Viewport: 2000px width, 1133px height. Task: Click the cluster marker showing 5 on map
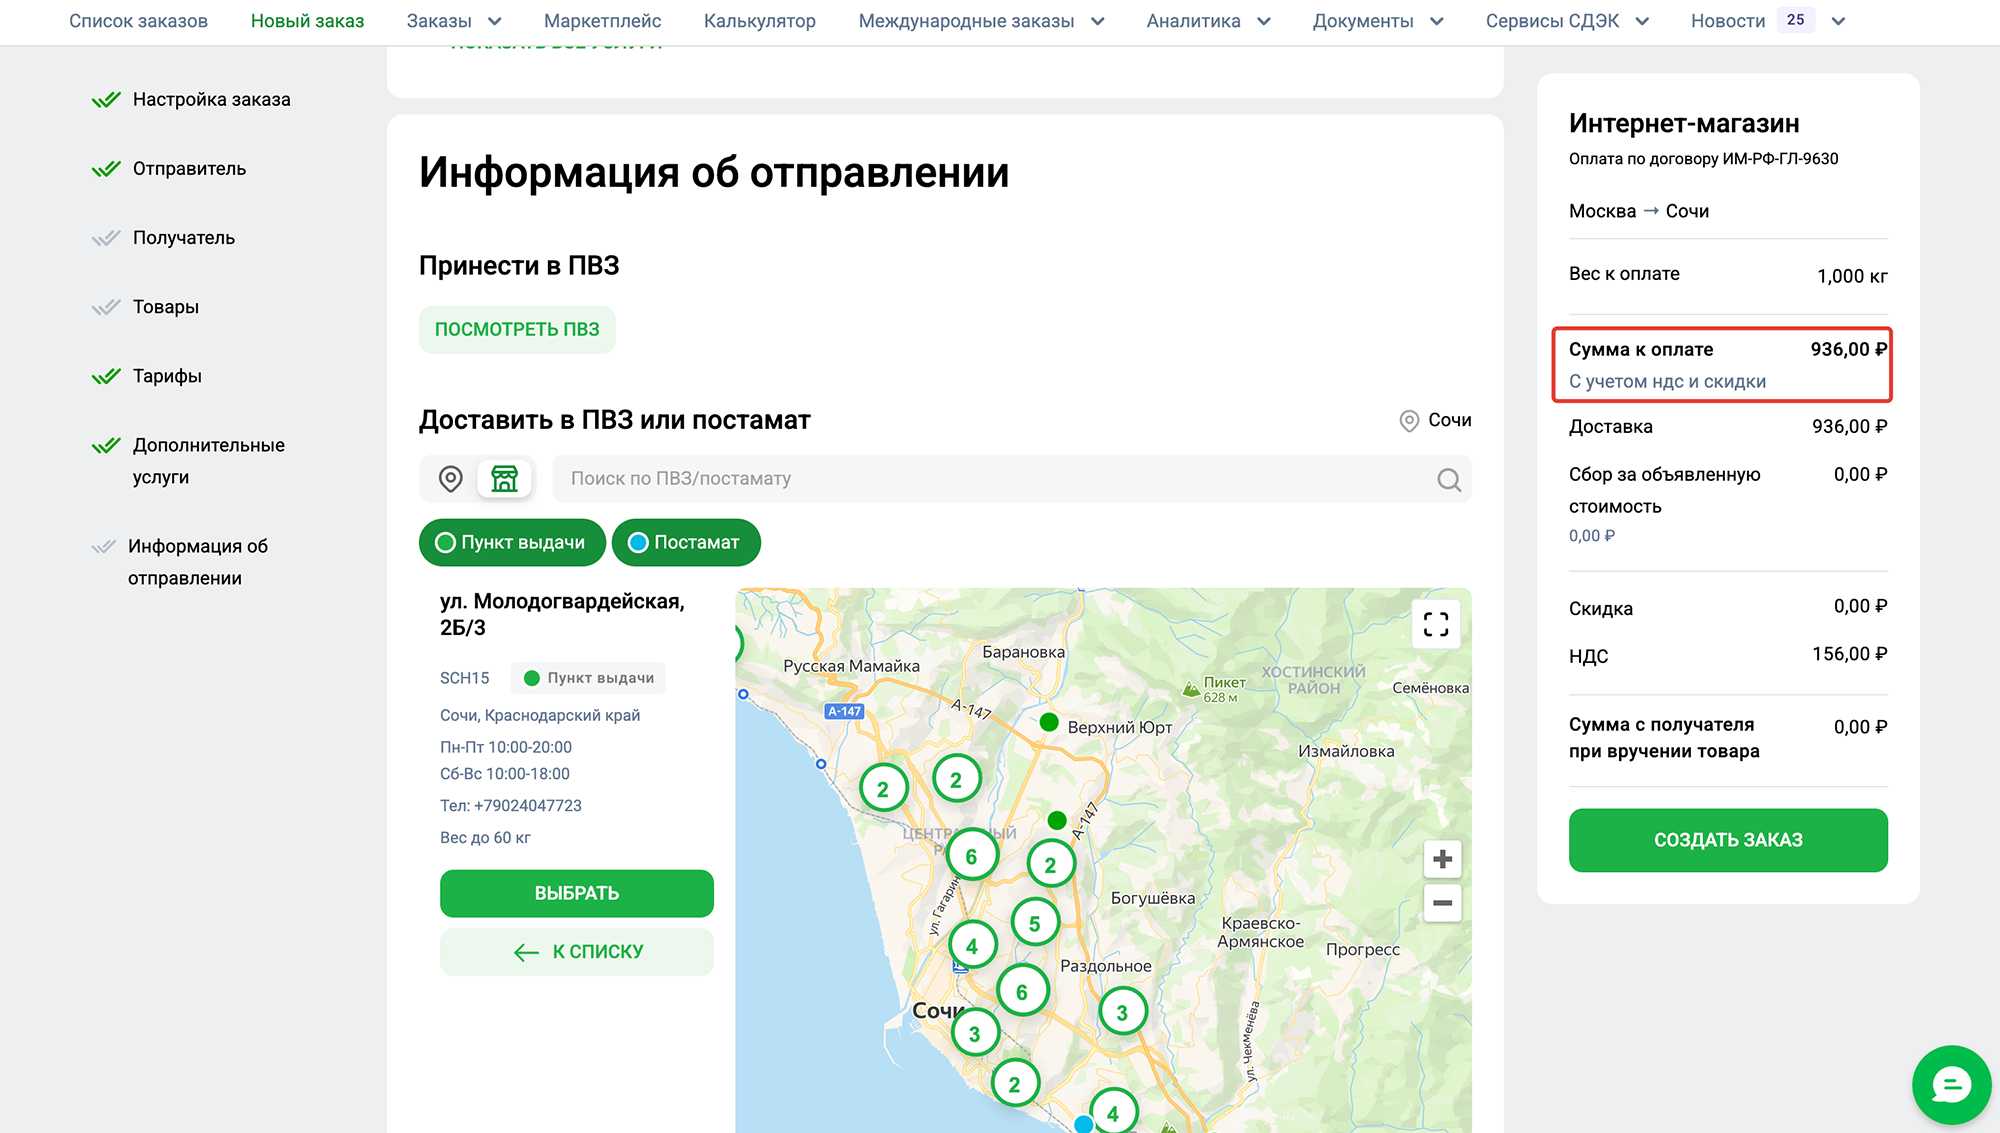[x=1036, y=921]
